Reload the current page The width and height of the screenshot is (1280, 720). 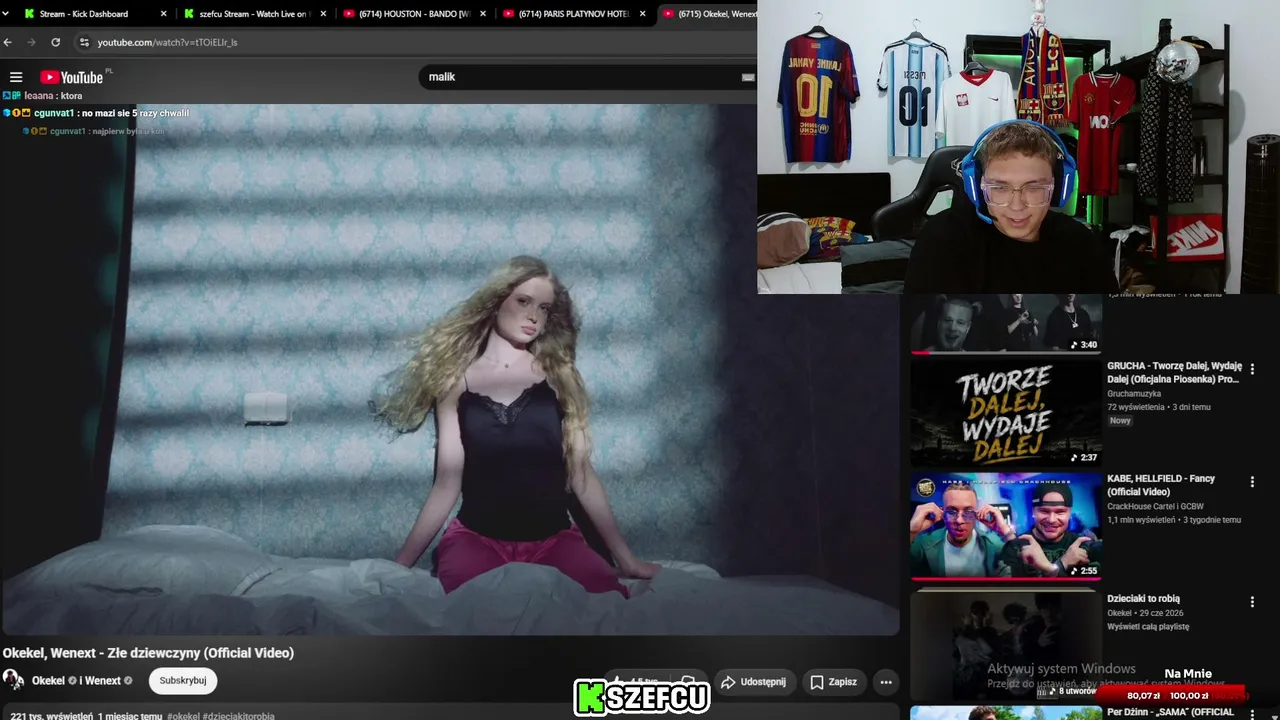(55, 42)
